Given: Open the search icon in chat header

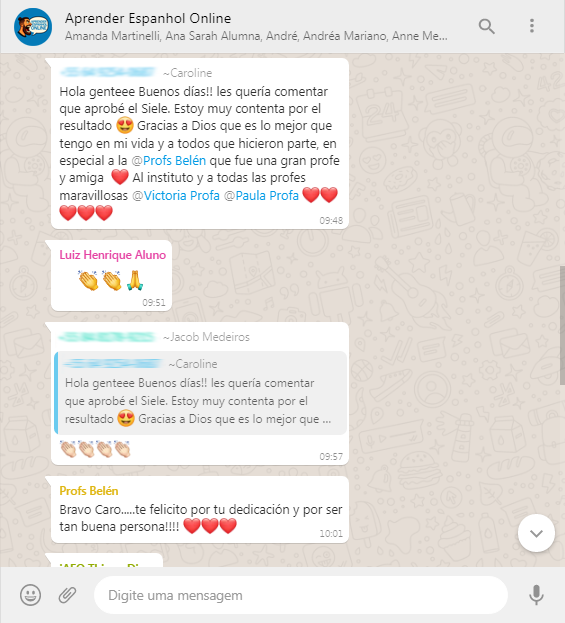Looking at the screenshot, I should [x=486, y=27].
